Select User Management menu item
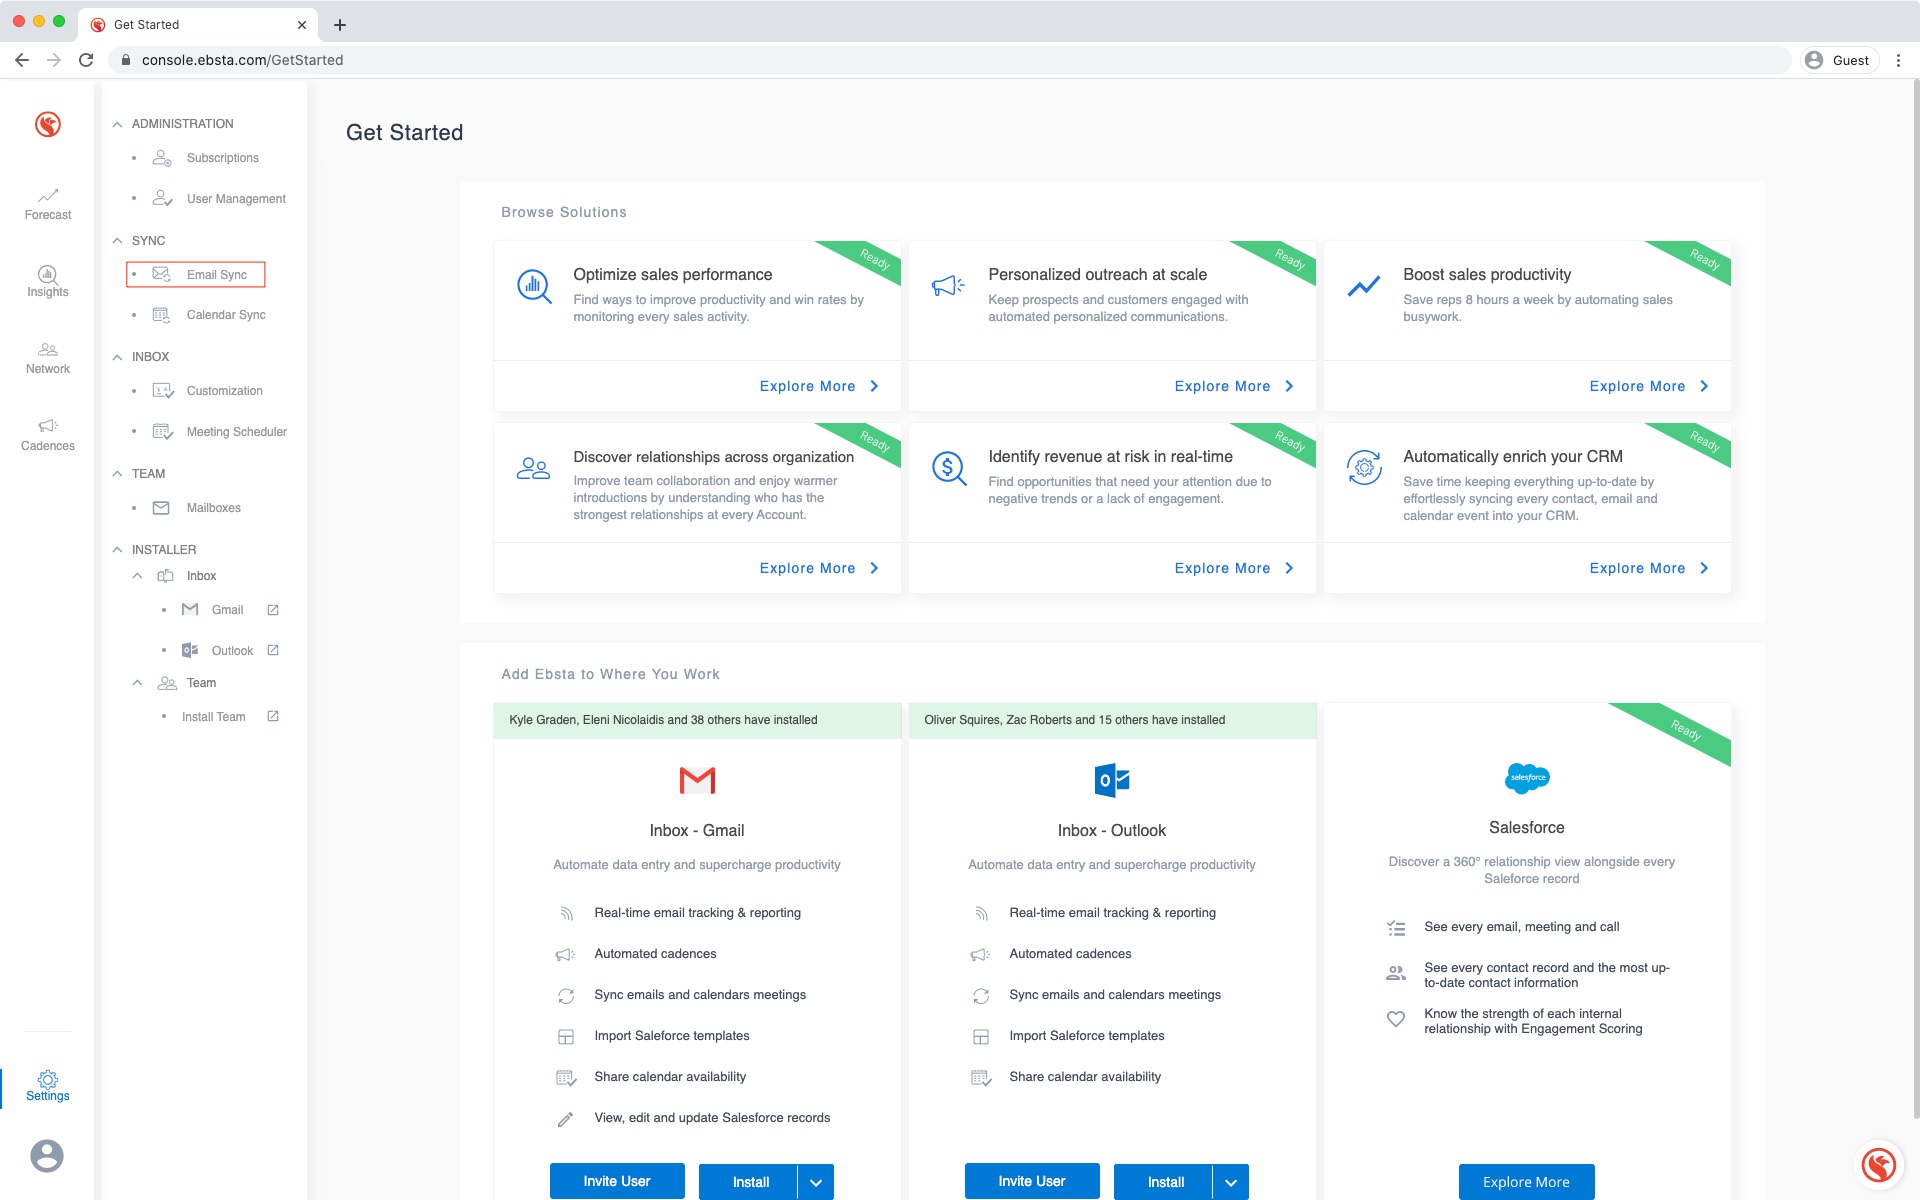The width and height of the screenshot is (1920, 1200). 236,199
